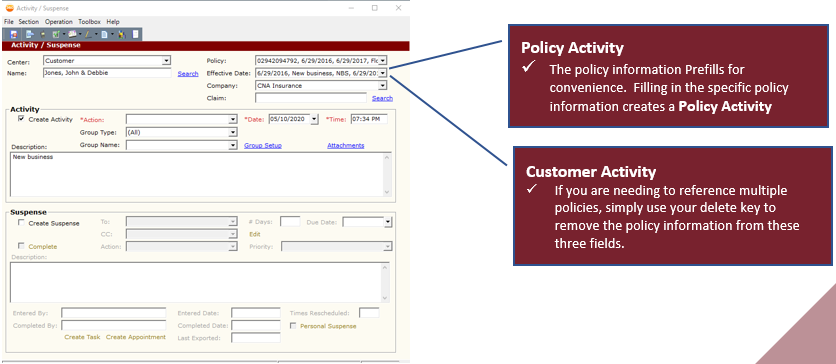Open the Operation menu

click(59, 22)
